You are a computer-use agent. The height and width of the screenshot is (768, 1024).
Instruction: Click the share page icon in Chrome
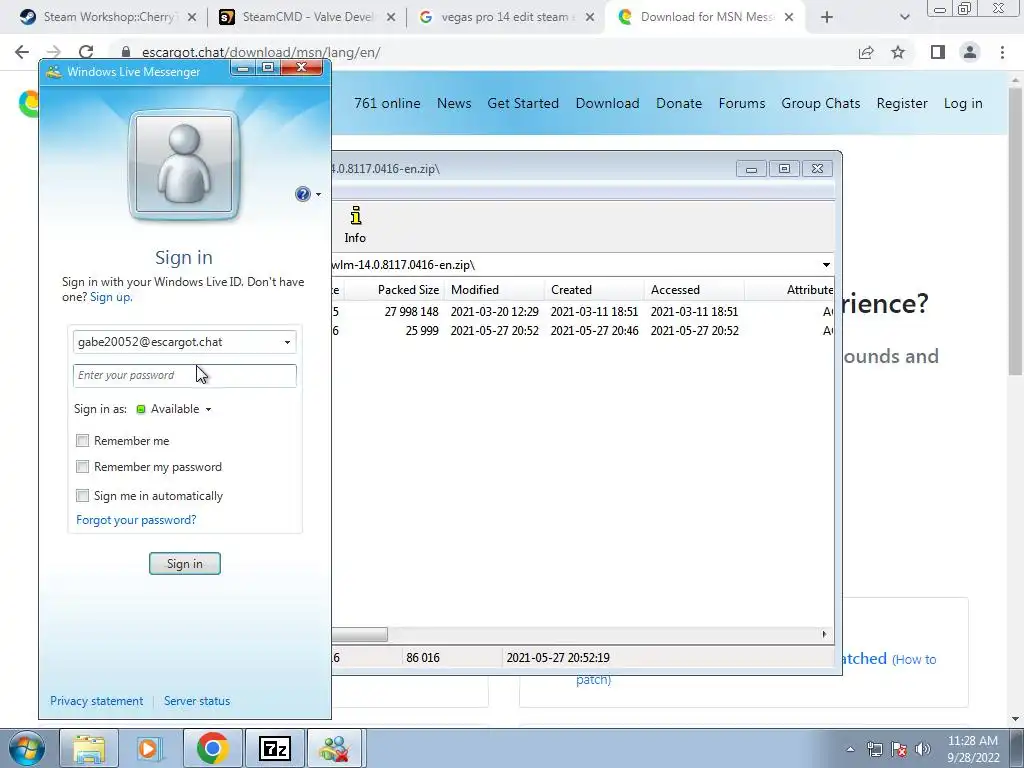(x=866, y=52)
